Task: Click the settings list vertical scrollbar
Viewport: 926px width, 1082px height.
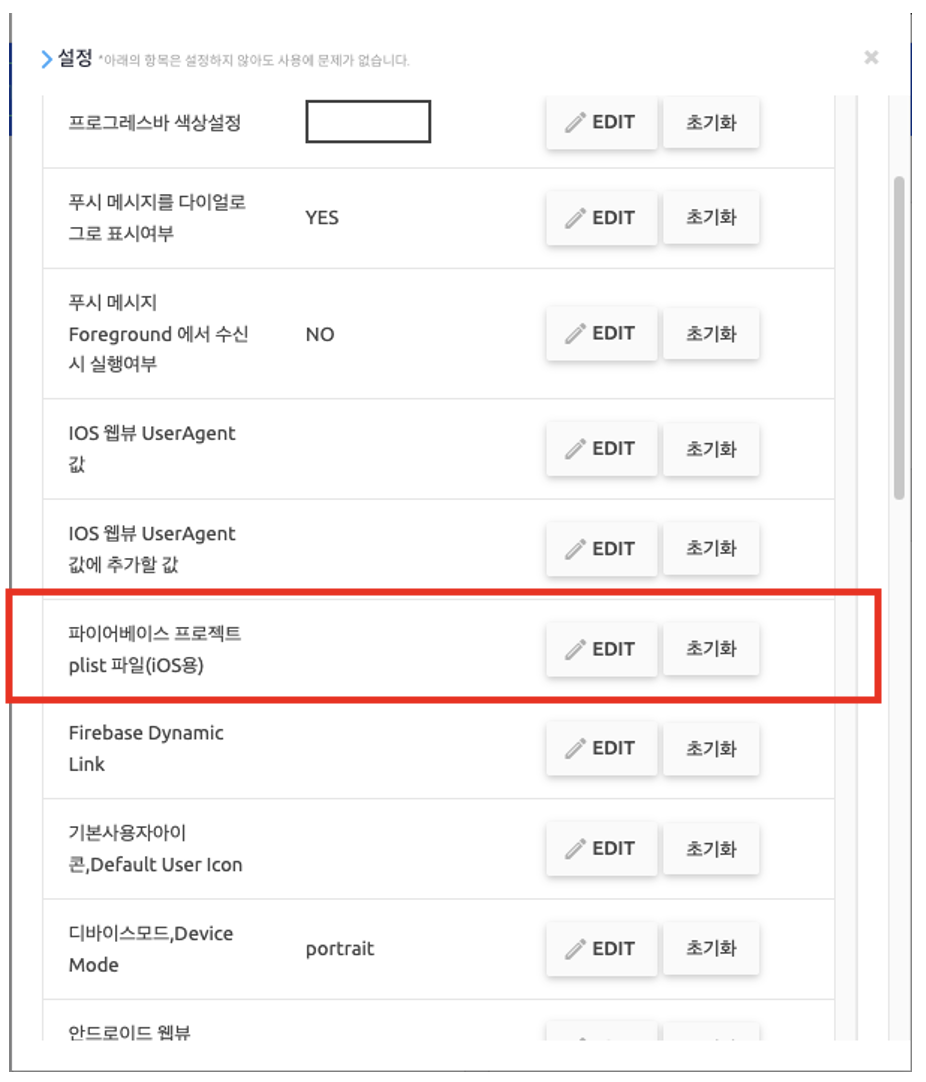Action: (899, 338)
